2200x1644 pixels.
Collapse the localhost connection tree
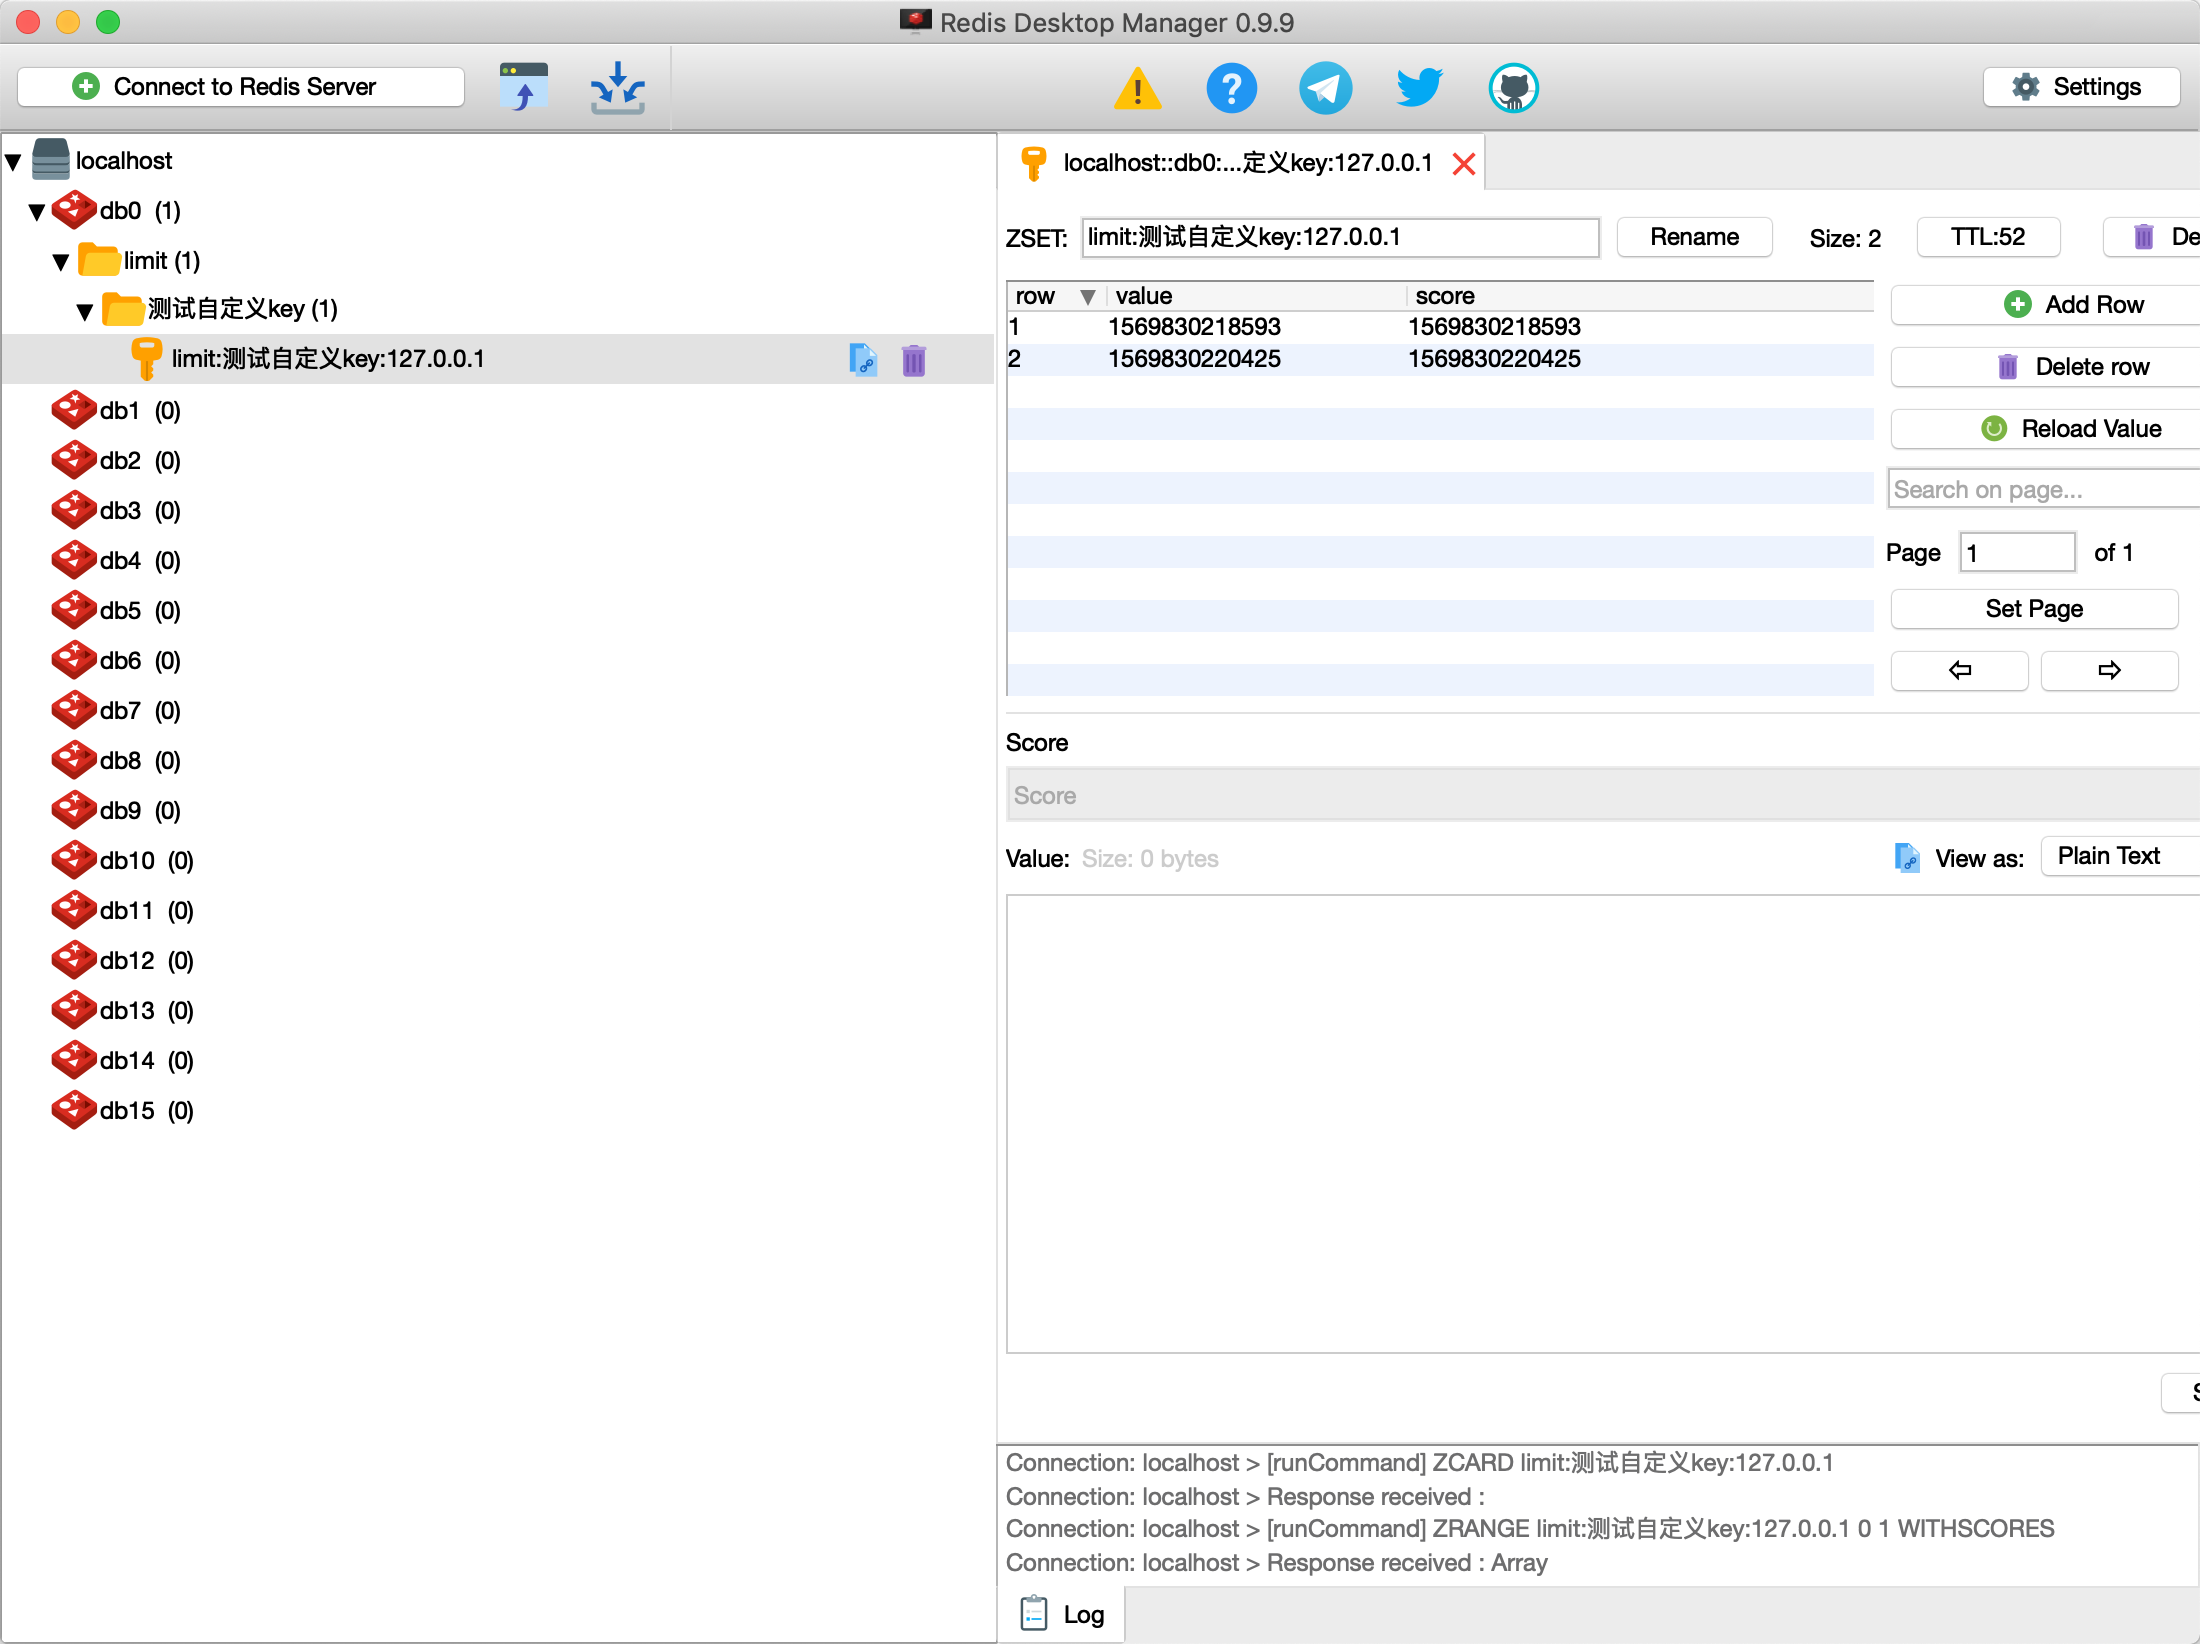pos(14,162)
